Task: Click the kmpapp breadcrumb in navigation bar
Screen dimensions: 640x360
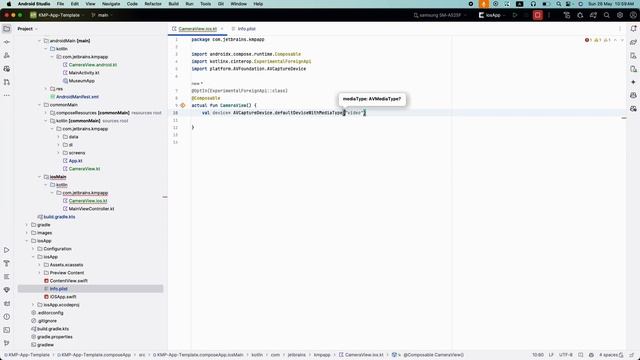Action: [x=322, y=355]
